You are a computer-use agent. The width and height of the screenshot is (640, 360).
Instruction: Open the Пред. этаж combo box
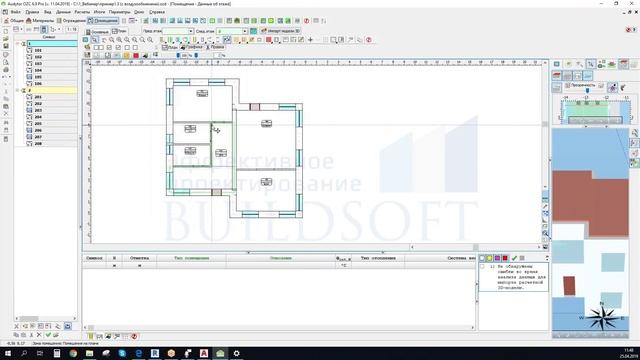click(178, 31)
